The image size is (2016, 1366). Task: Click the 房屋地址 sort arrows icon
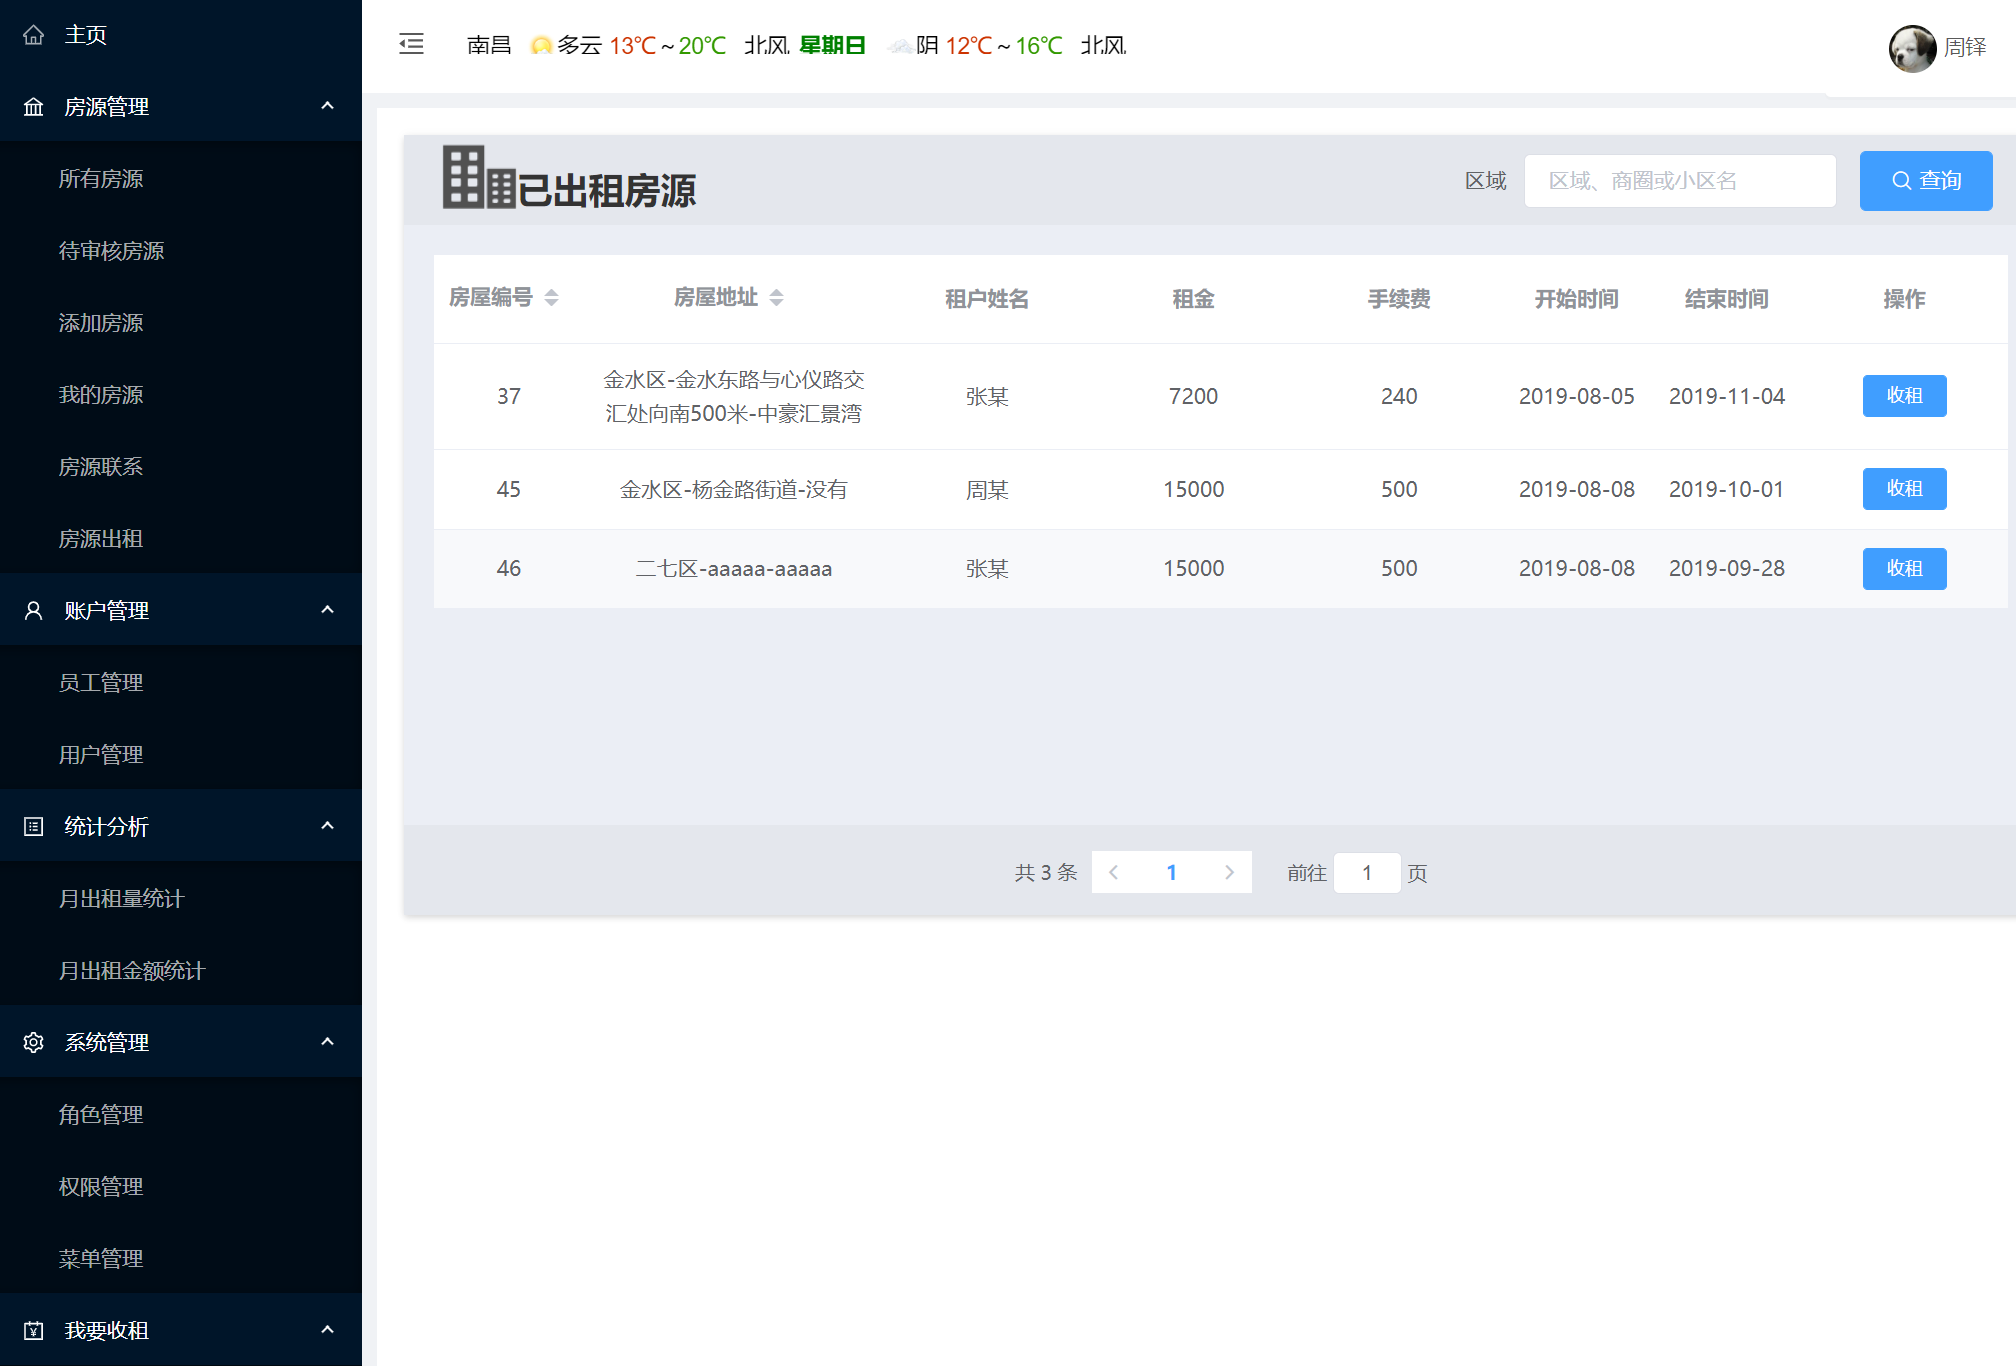click(x=776, y=298)
